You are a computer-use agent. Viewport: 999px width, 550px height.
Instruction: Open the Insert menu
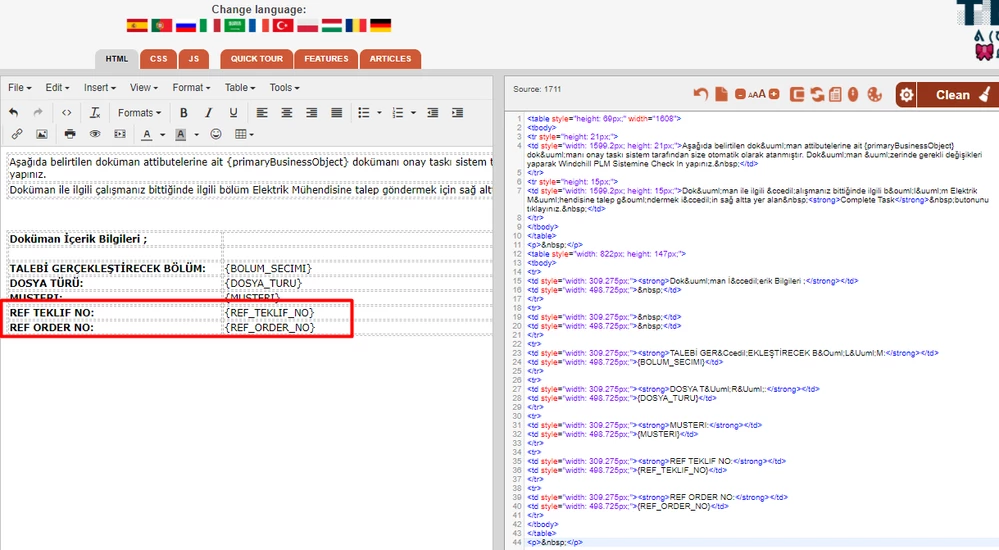point(99,87)
